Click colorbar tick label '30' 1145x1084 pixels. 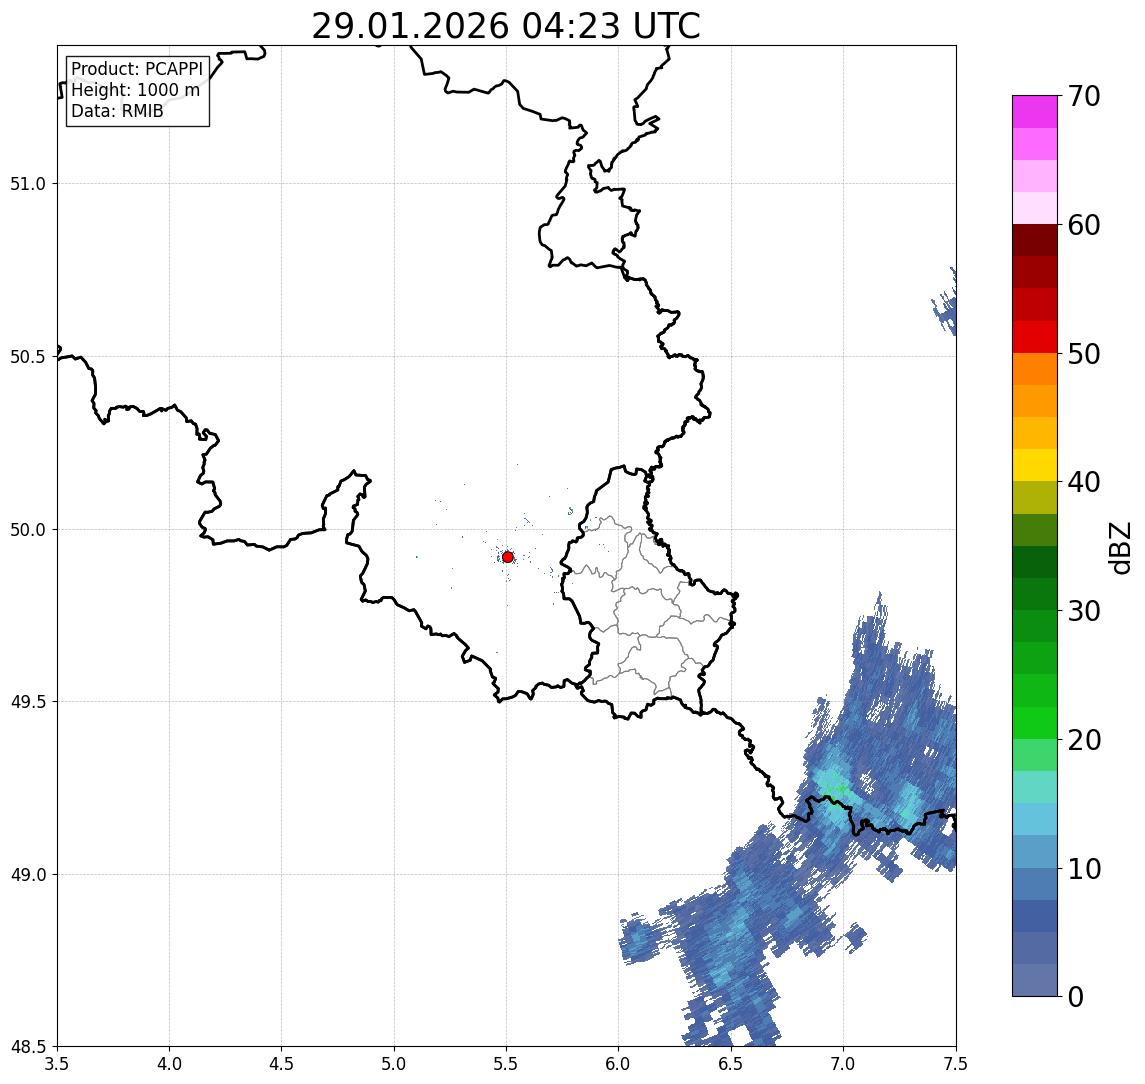click(1084, 611)
